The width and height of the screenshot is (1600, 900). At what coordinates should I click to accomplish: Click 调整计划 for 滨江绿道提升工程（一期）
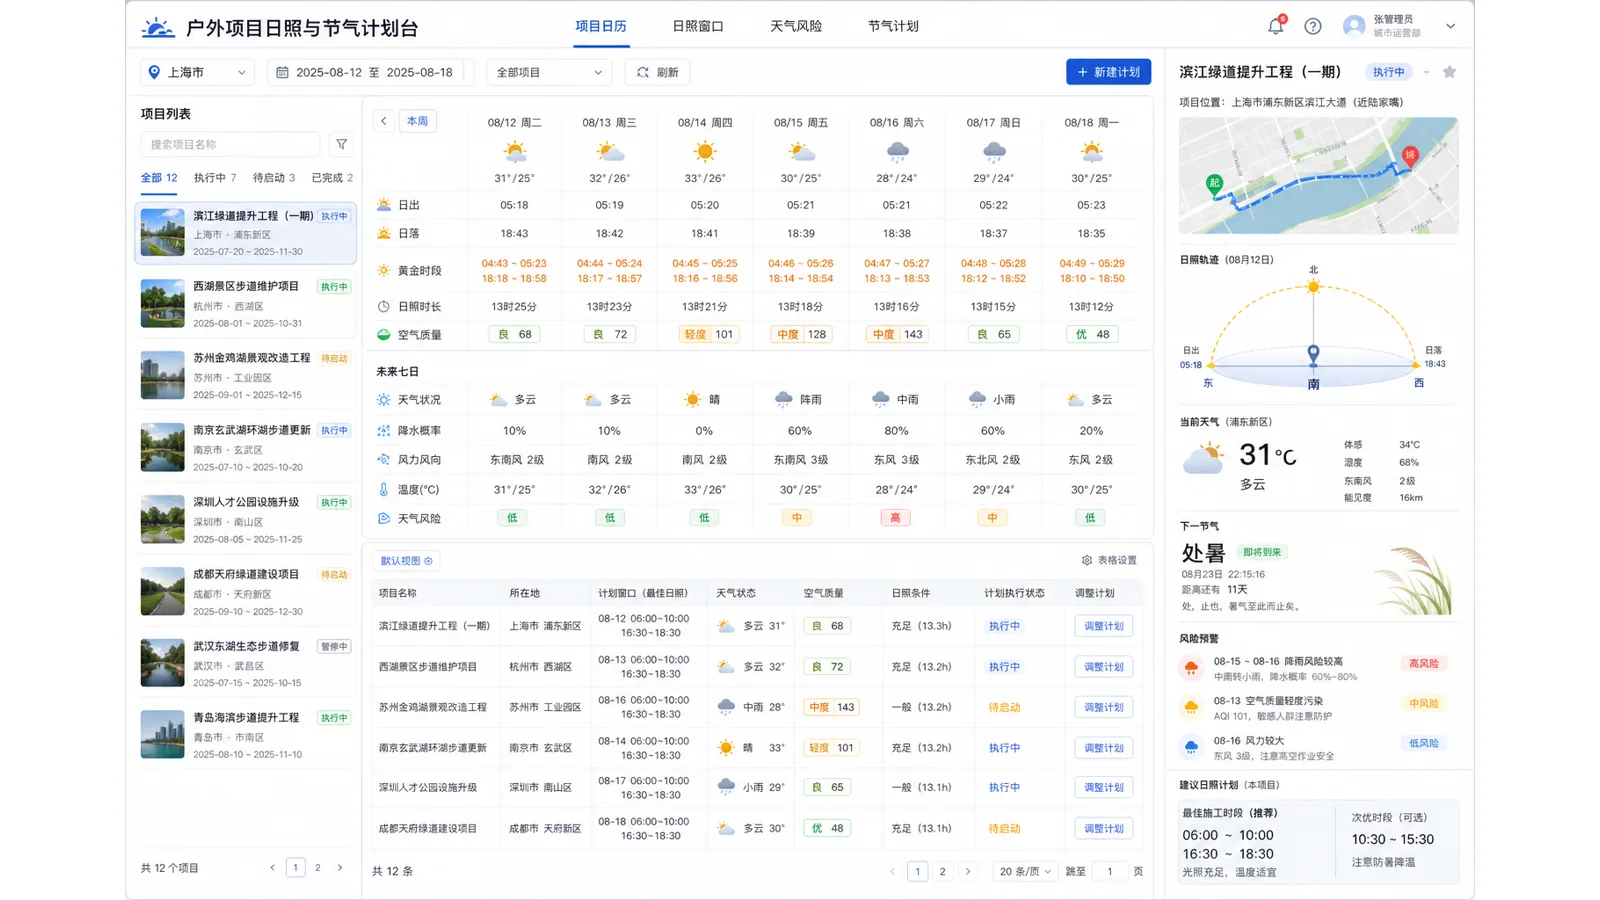pos(1104,626)
